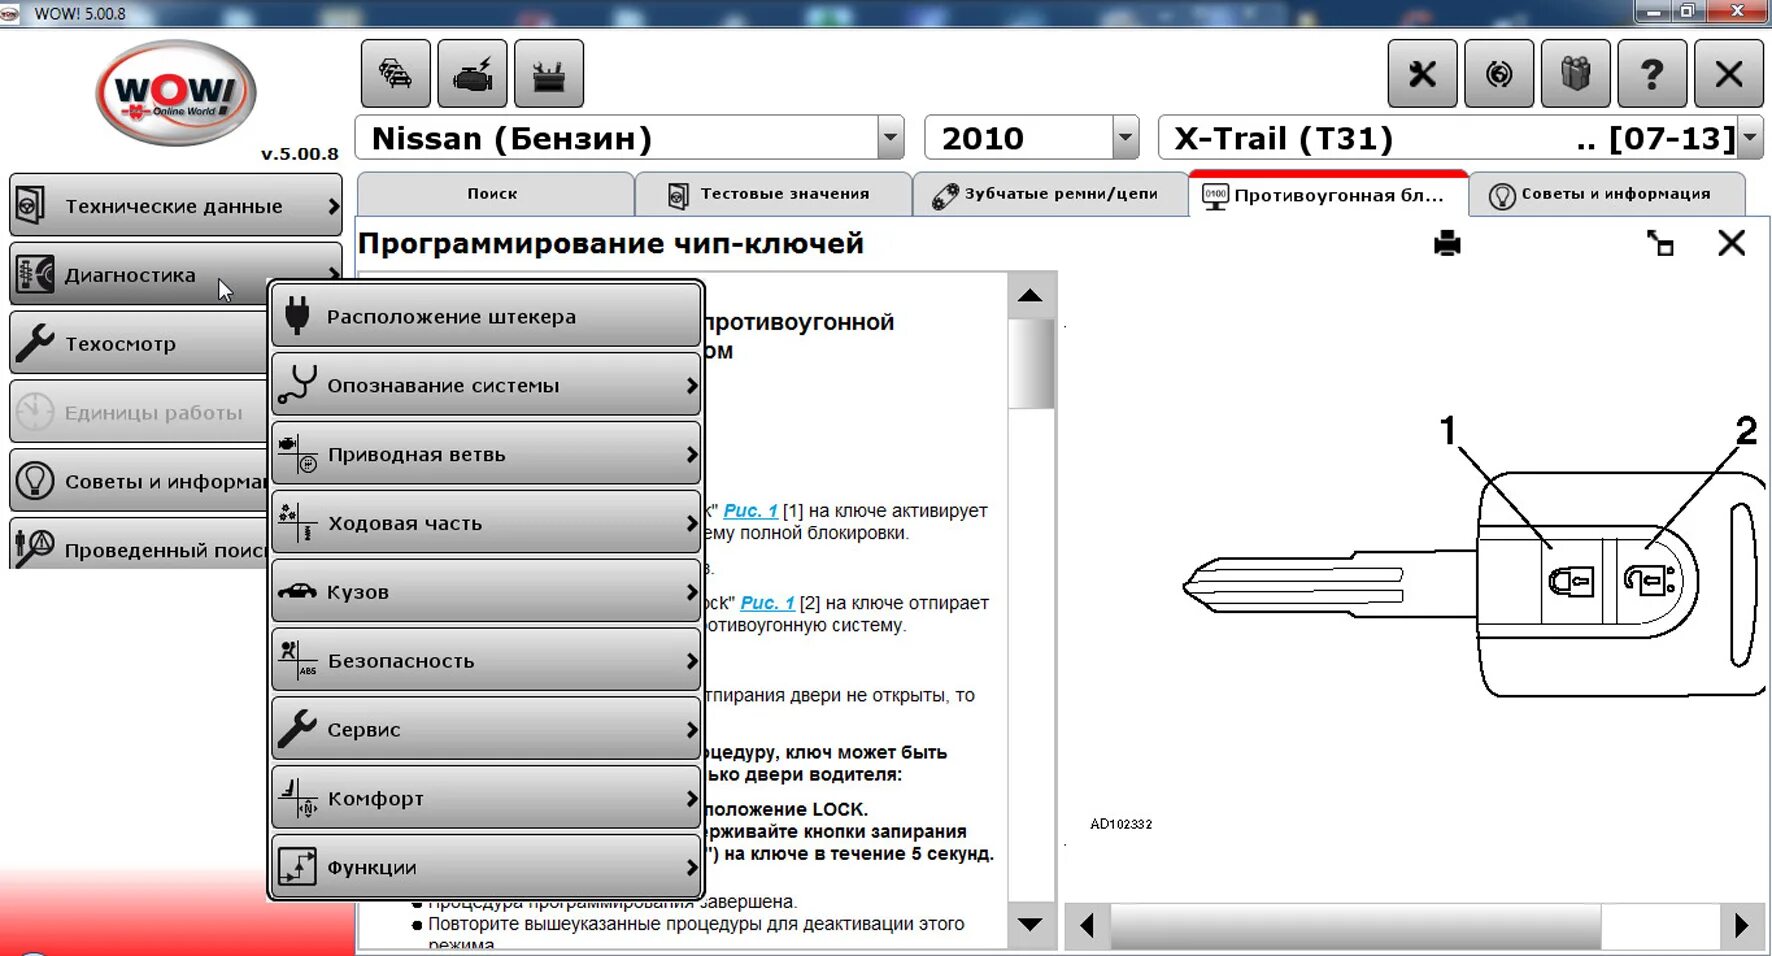The height and width of the screenshot is (956, 1772).
Task: Open Кузов submenu
Action: pyautogui.click(x=486, y=591)
